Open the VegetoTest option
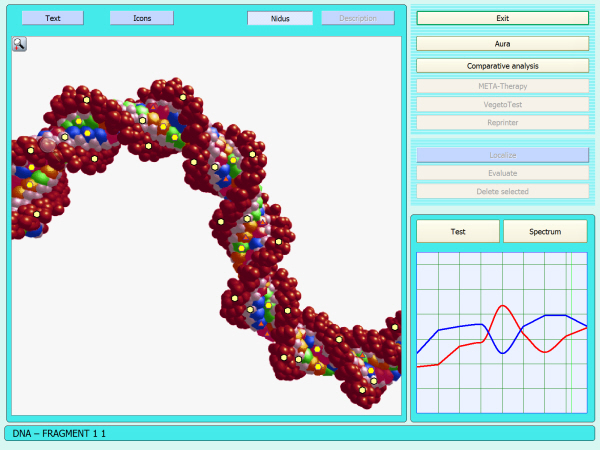 (502, 104)
